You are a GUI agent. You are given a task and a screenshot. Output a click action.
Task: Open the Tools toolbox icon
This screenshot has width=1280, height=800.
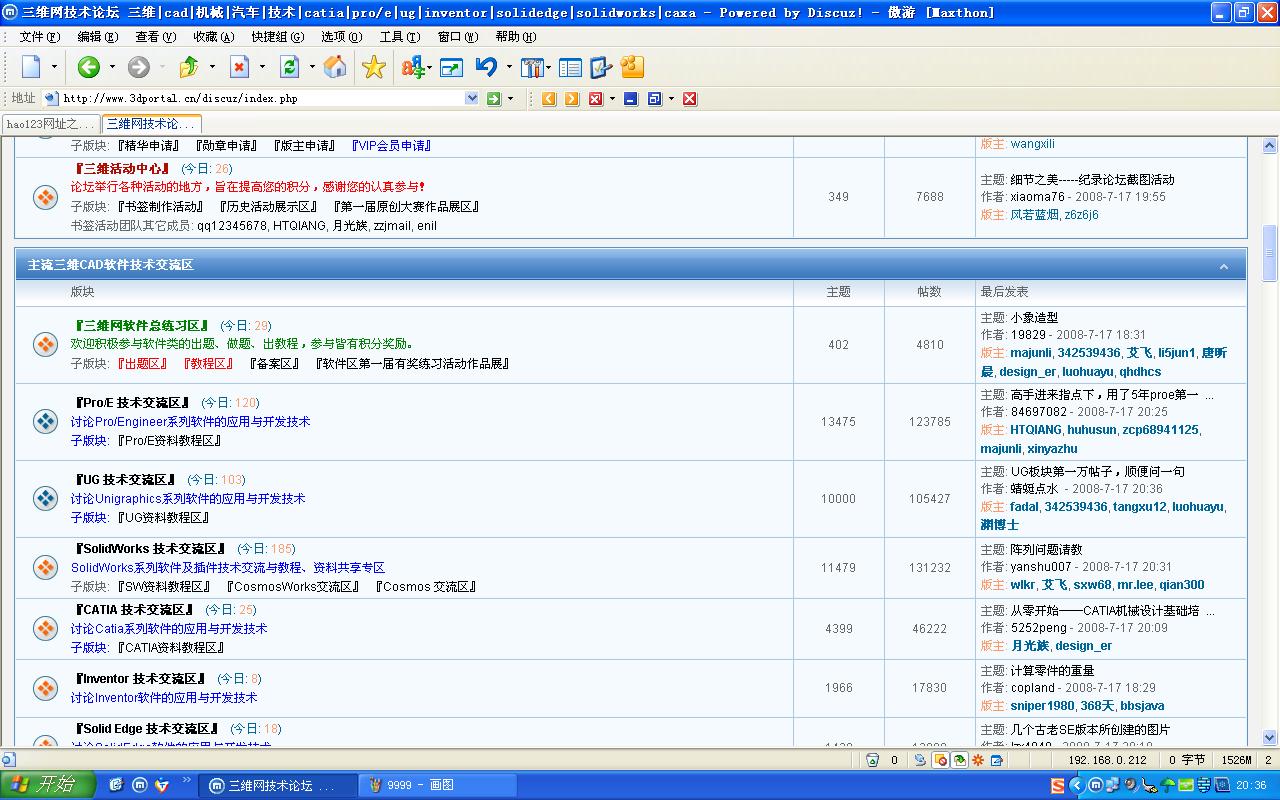point(532,67)
